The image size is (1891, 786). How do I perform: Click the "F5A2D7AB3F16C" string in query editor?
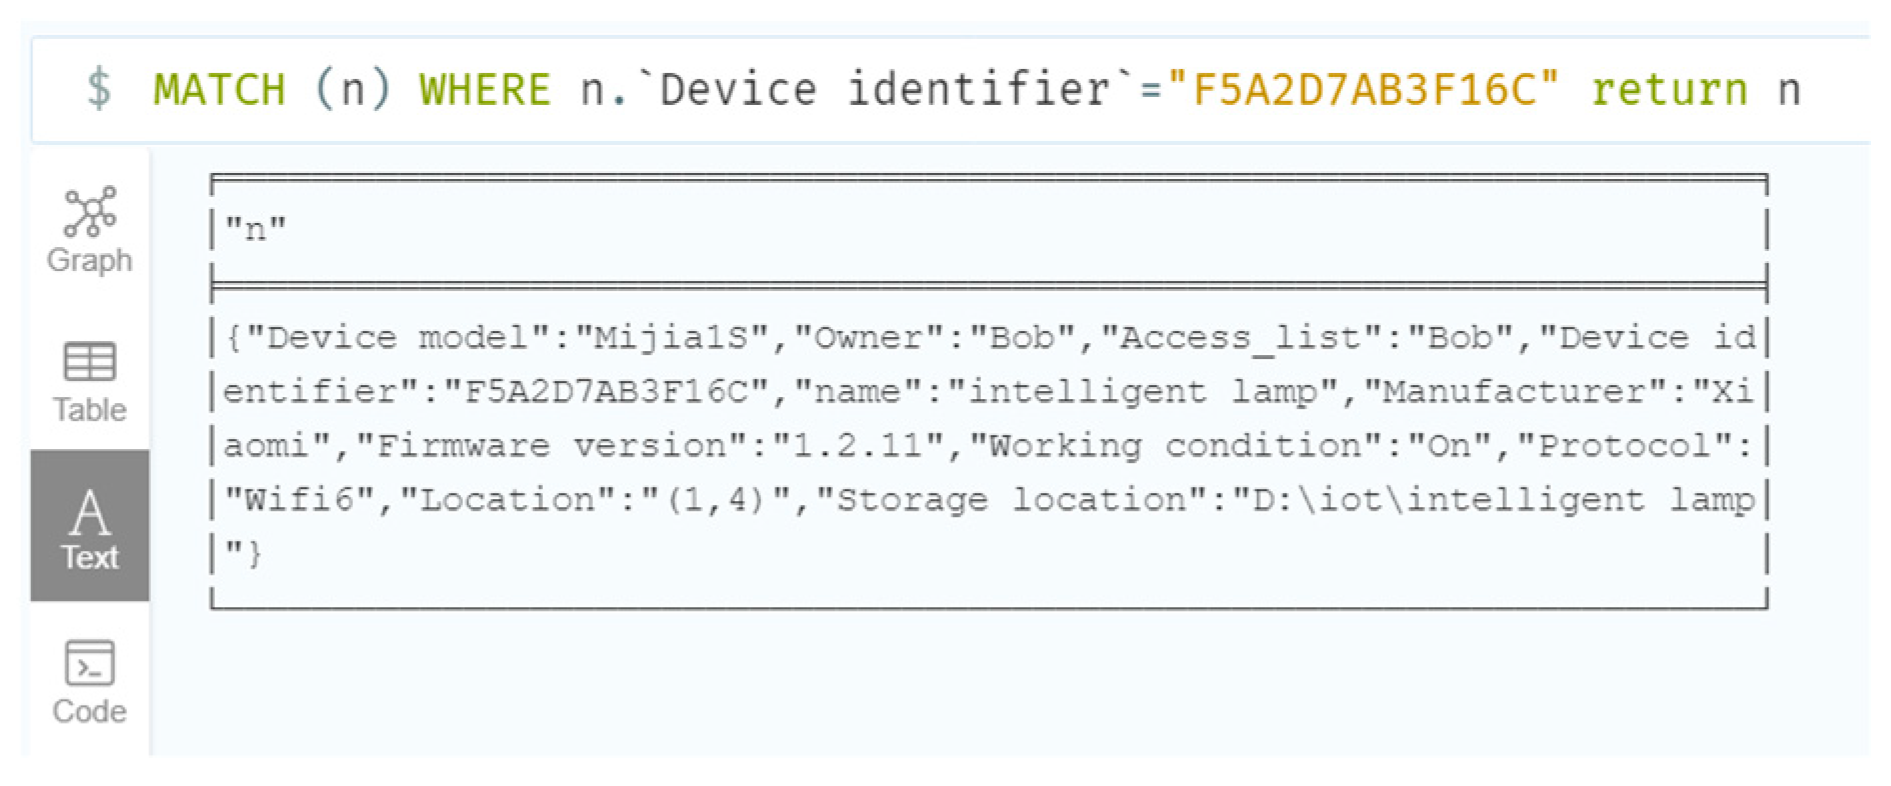1363,90
